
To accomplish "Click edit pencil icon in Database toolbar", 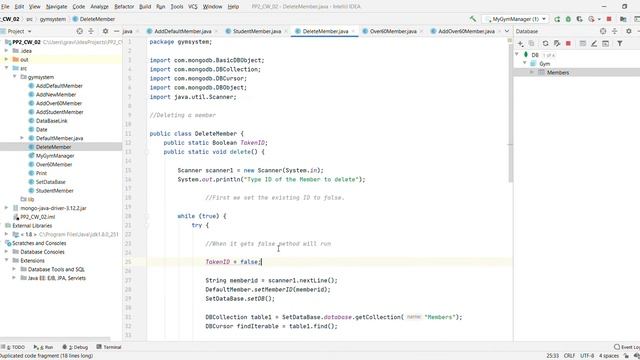I will pos(594,43).
